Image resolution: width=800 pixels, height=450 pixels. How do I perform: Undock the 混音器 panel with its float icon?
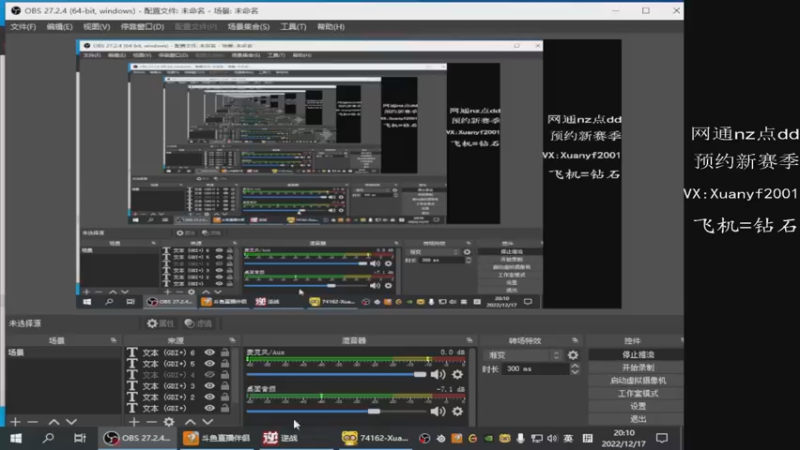(x=469, y=340)
